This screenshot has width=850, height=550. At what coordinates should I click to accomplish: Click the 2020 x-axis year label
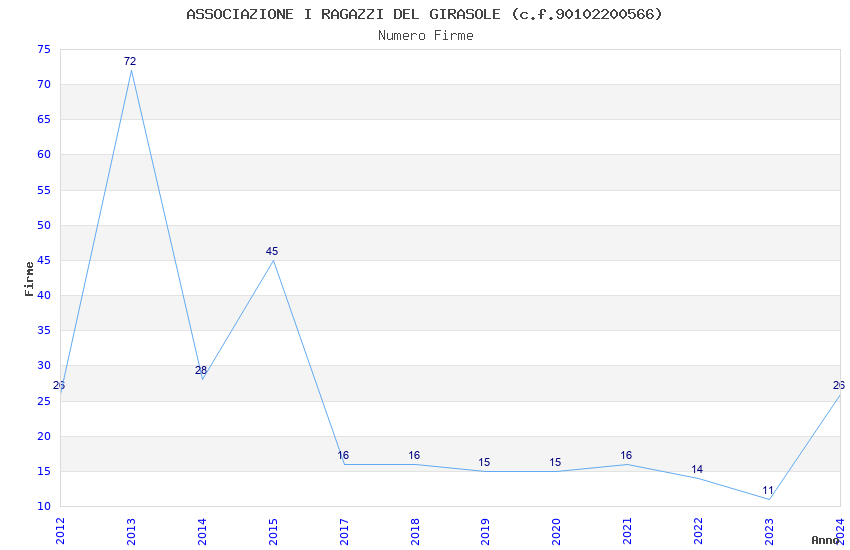[x=556, y=530]
